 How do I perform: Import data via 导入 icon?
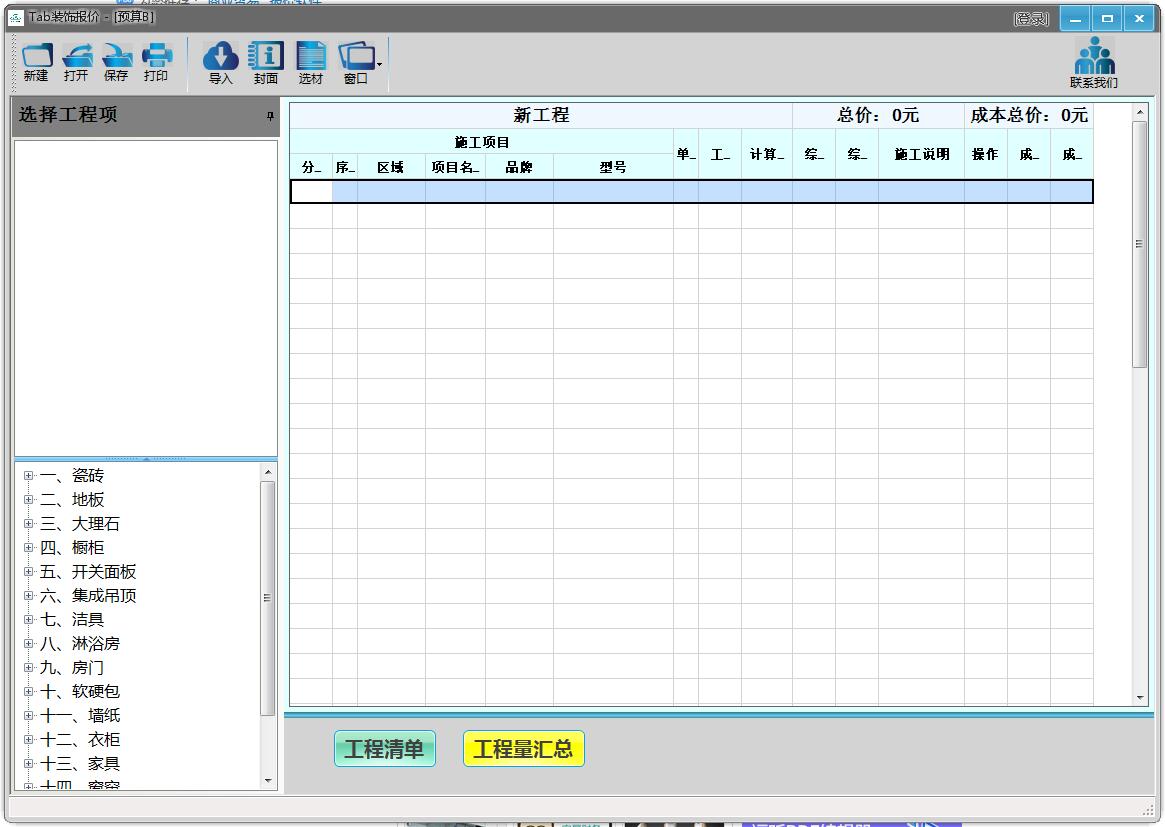(x=220, y=63)
